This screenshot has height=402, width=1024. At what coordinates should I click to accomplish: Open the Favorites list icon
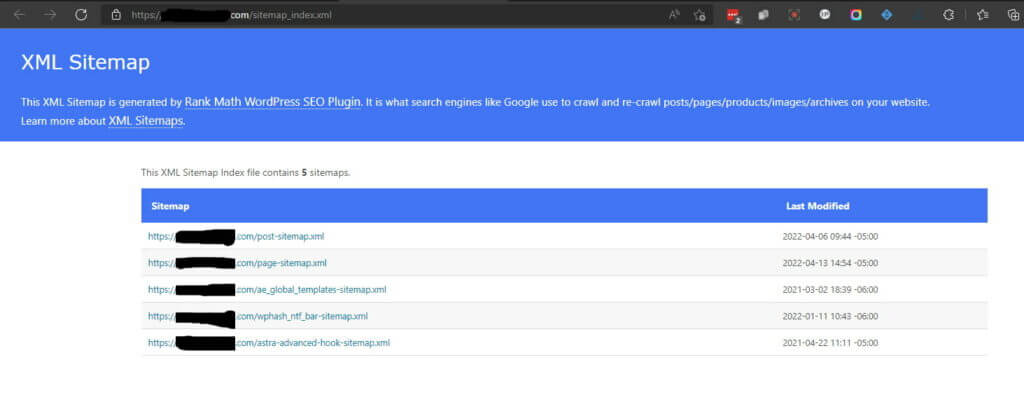(982, 15)
